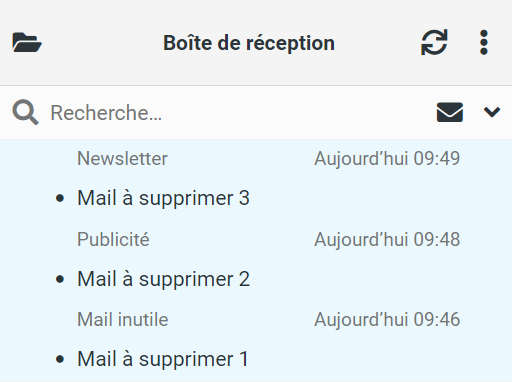The width and height of the screenshot is (512, 382).
Task: Click the search magnifier icon
Action: point(25,112)
